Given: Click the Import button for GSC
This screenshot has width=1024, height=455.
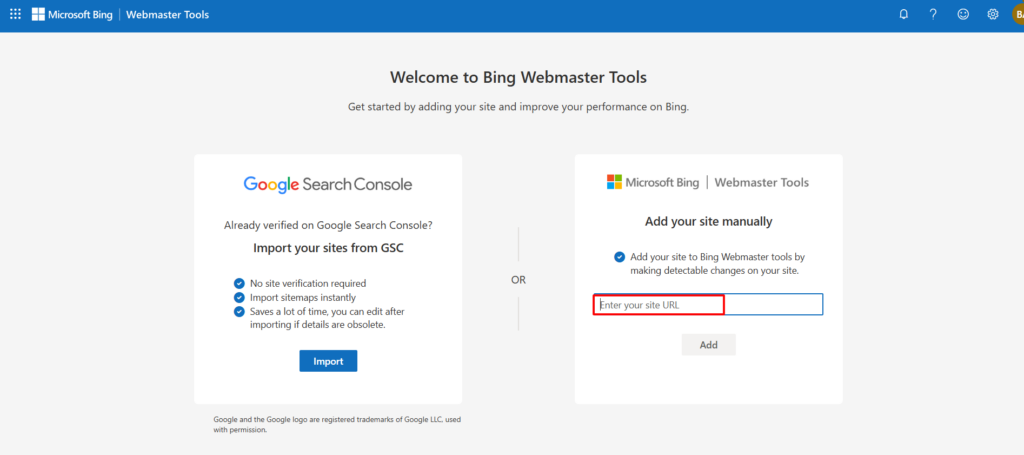Looking at the screenshot, I should point(328,361).
